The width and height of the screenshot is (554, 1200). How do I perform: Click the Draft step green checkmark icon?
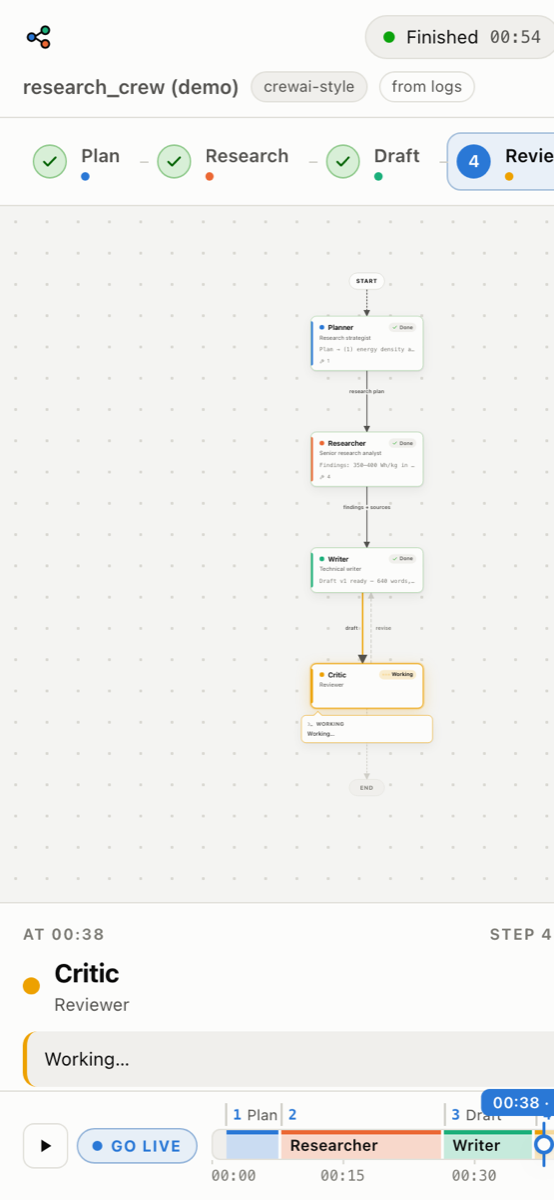point(343,160)
